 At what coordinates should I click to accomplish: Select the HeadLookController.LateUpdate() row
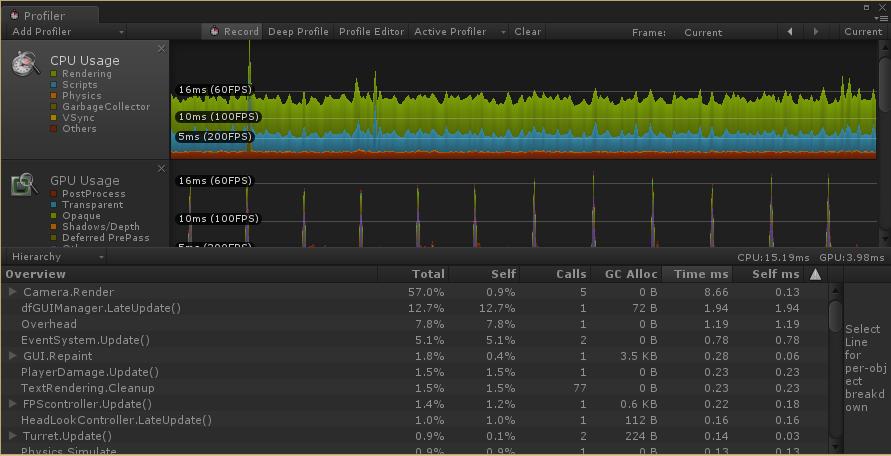[415, 420]
